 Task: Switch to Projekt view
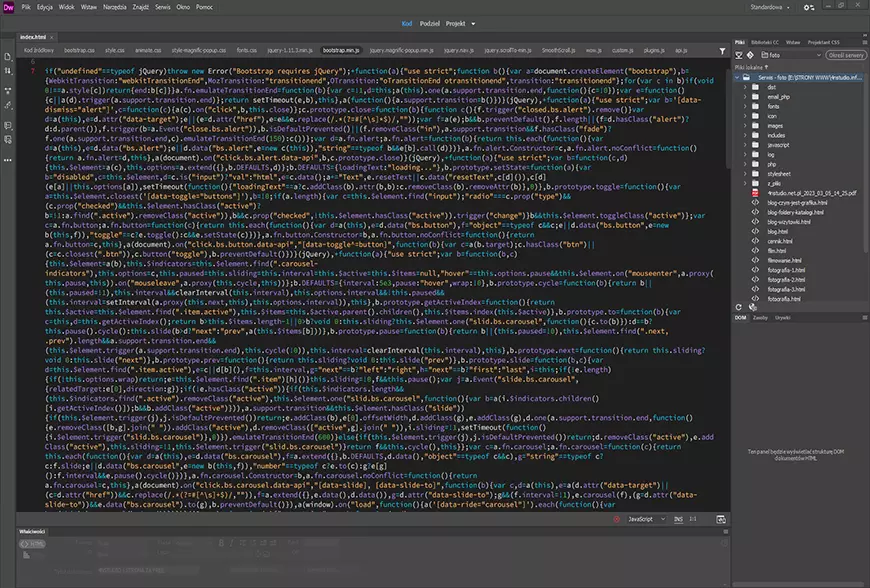click(456, 24)
